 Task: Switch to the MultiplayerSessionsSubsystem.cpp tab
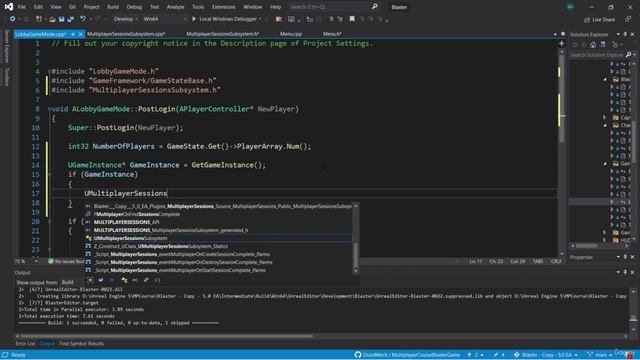click(x=126, y=34)
